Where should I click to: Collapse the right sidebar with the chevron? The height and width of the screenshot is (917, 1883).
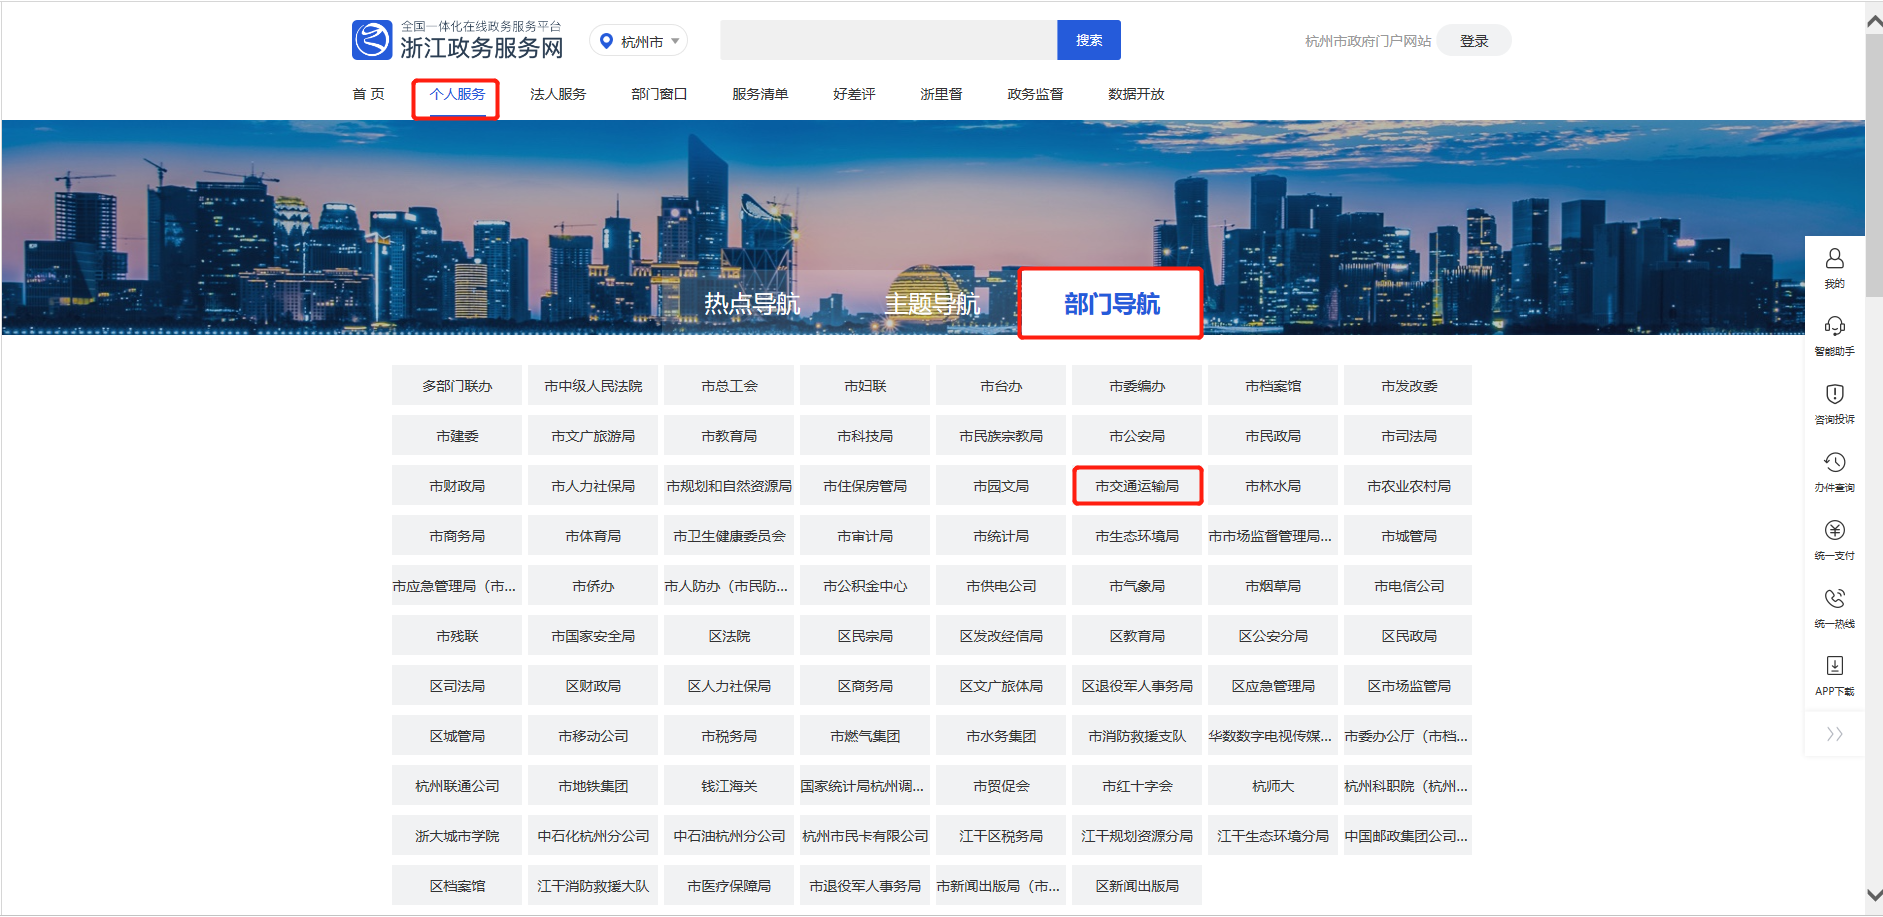[x=1835, y=733]
